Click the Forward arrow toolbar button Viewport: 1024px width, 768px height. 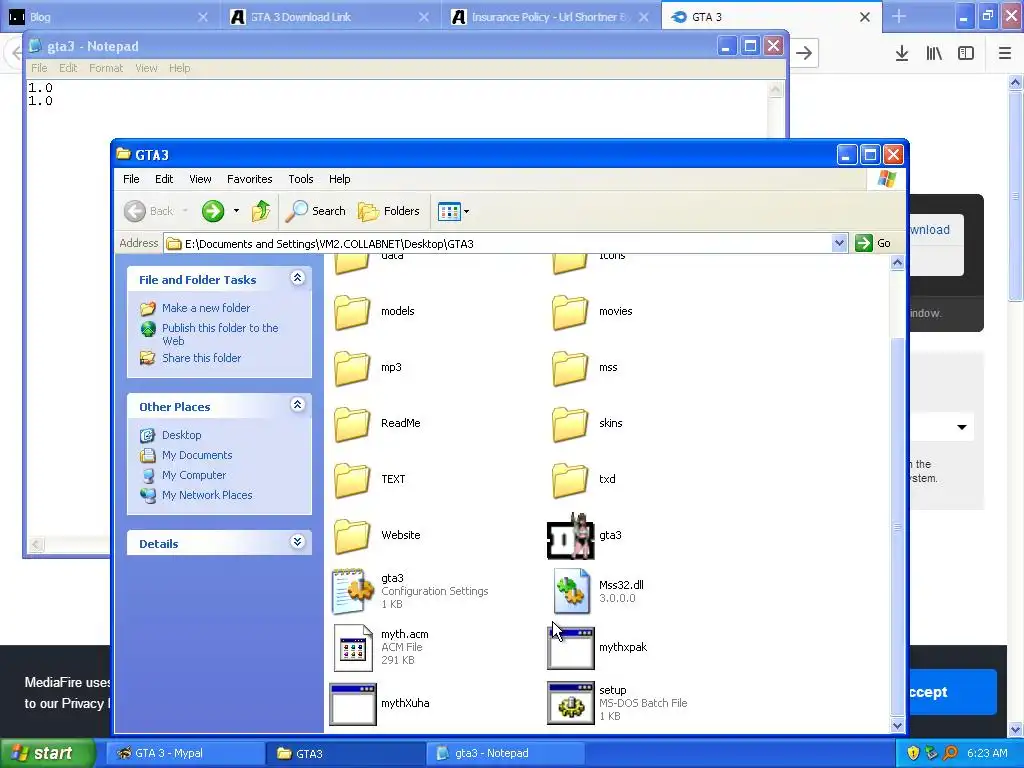click(213, 211)
